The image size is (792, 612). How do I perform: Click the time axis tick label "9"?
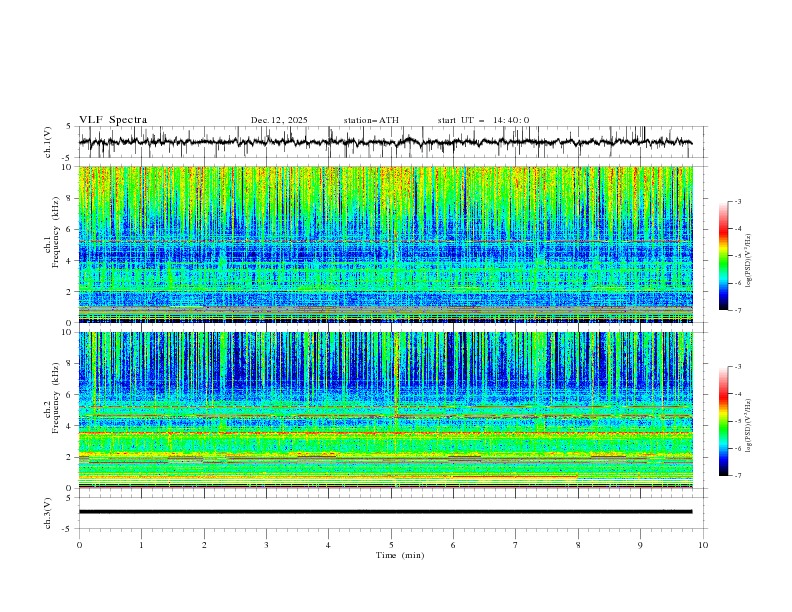pos(640,545)
